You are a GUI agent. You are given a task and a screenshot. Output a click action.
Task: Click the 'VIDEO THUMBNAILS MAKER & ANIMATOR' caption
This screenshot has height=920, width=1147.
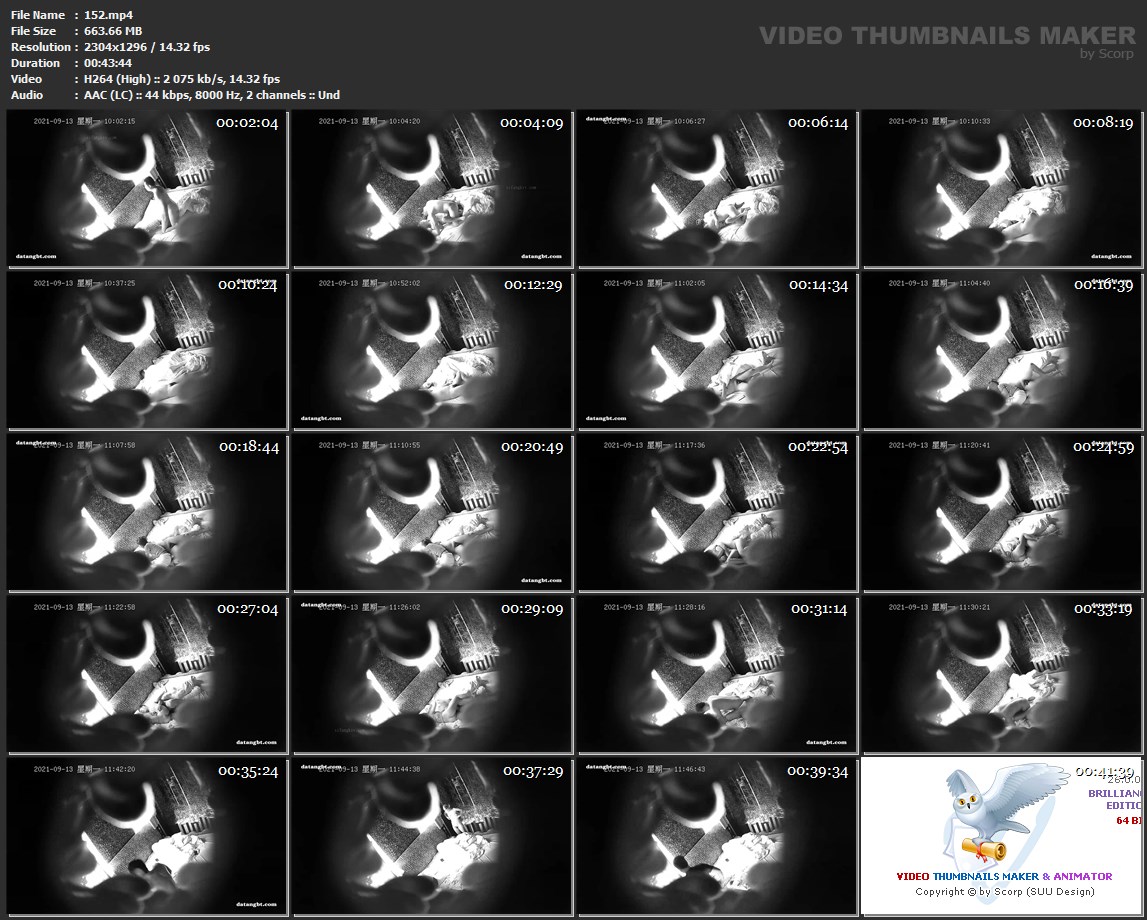1004,876
